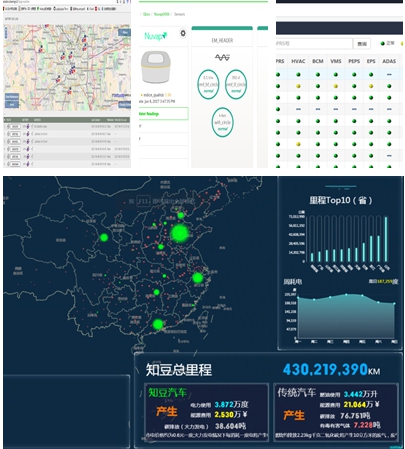Click the green bubble on the east coast
This screenshot has height=449, width=405.
pos(198,277)
